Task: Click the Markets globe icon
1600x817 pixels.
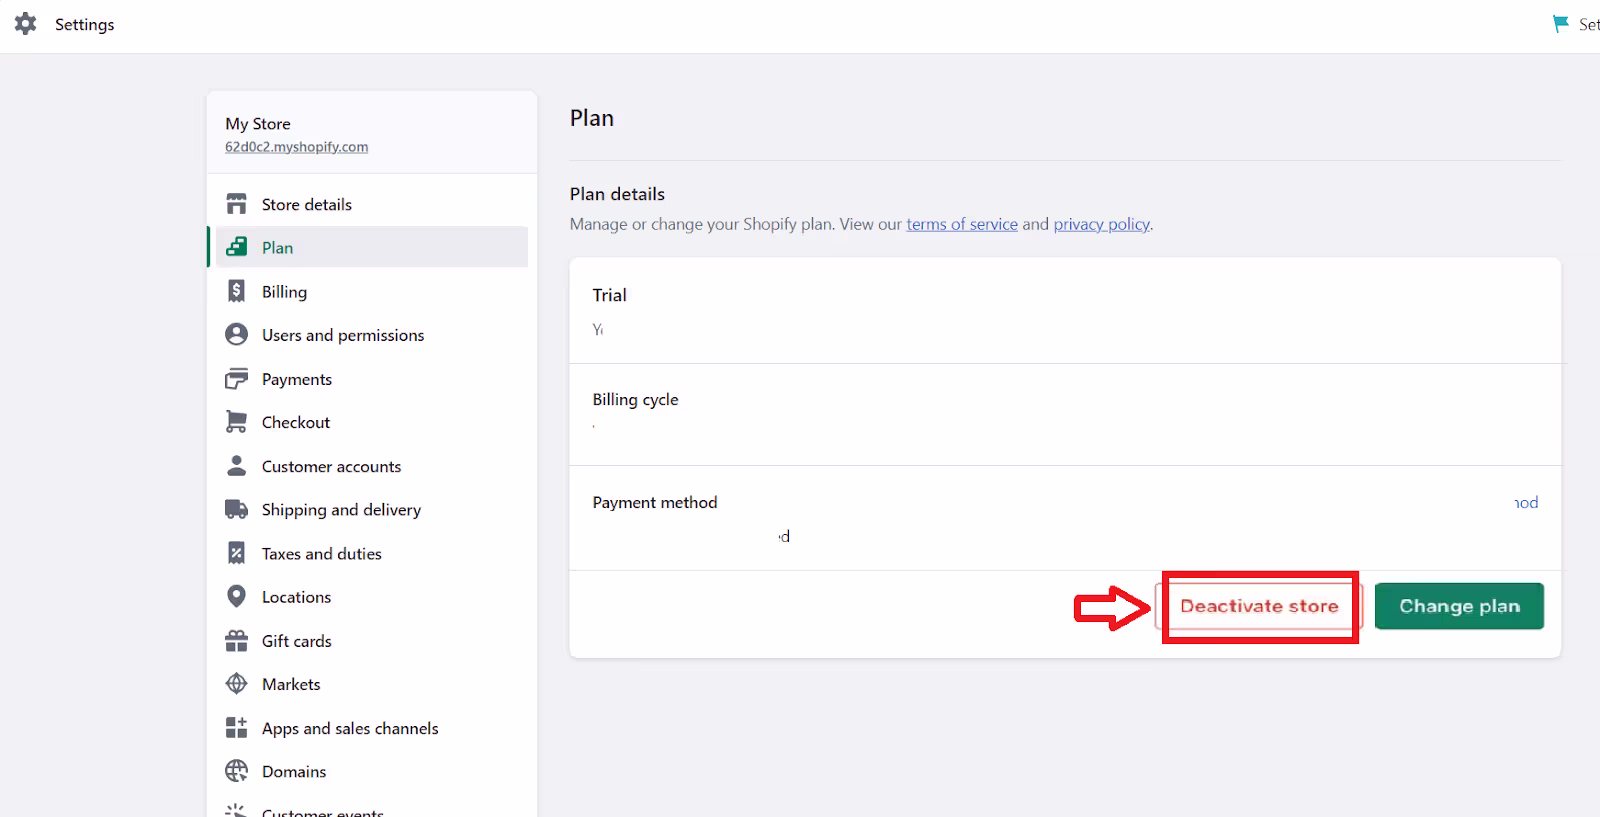Action: pyautogui.click(x=236, y=684)
